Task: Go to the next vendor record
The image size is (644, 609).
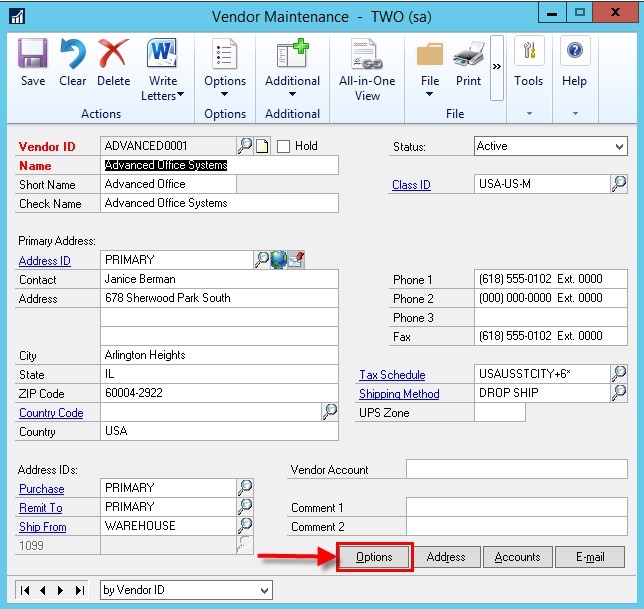Action: (60, 591)
